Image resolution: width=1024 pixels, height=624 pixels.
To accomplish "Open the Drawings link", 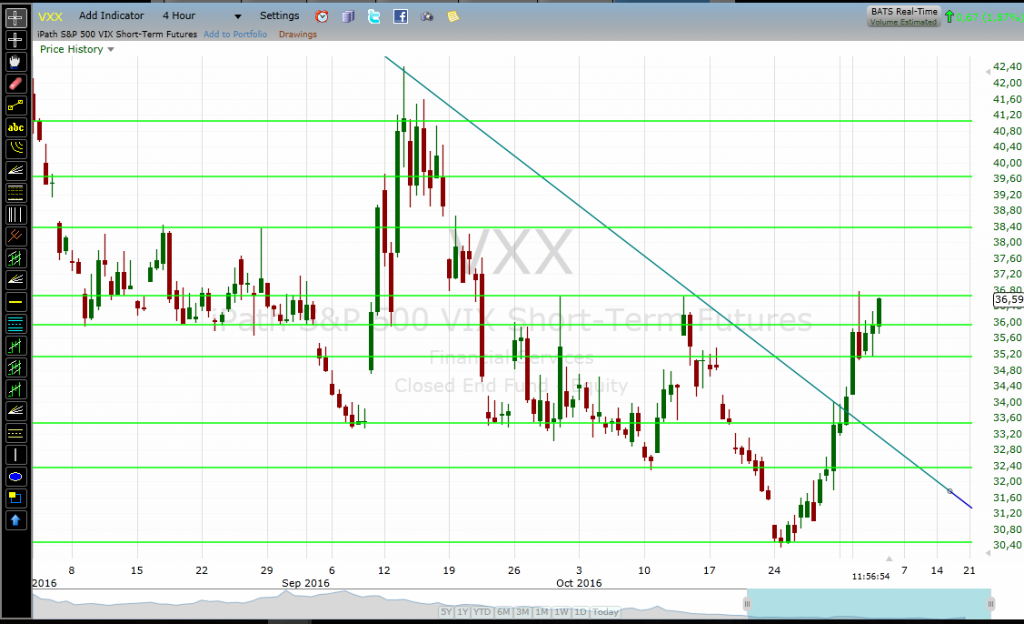I will tap(298, 34).
